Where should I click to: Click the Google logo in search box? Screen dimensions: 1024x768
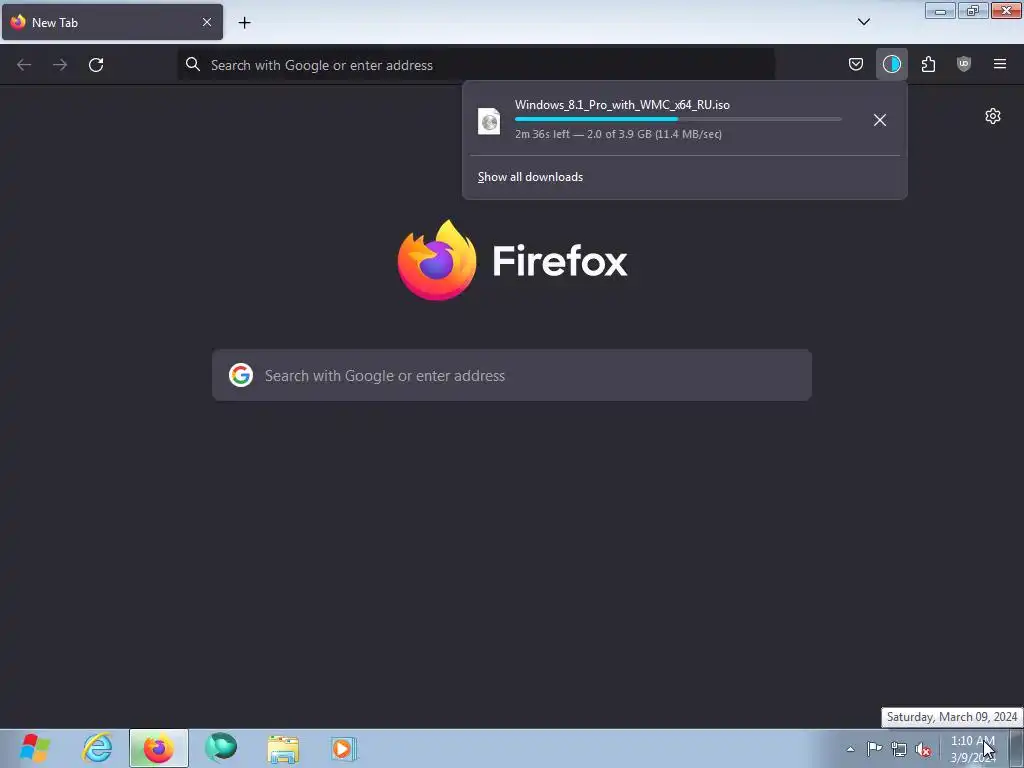[x=241, y=375]
